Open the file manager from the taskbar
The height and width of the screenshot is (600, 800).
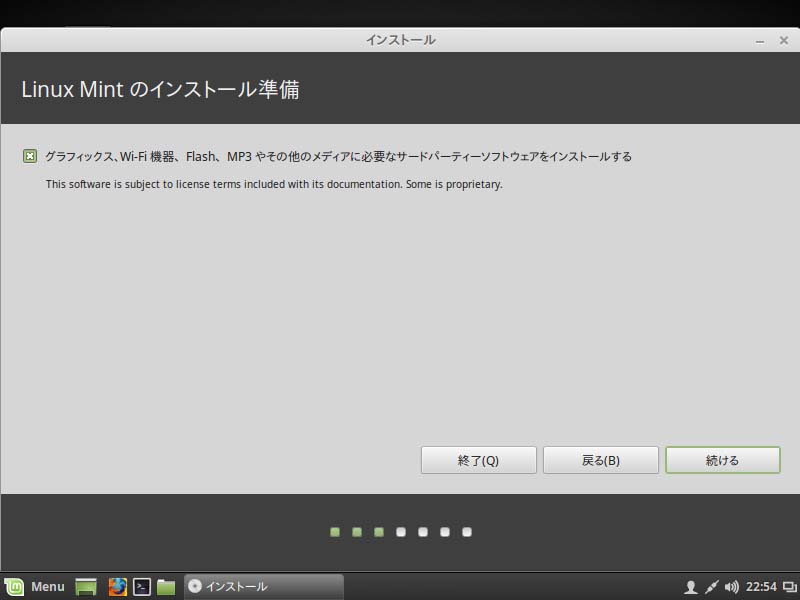tap(170, 587)
